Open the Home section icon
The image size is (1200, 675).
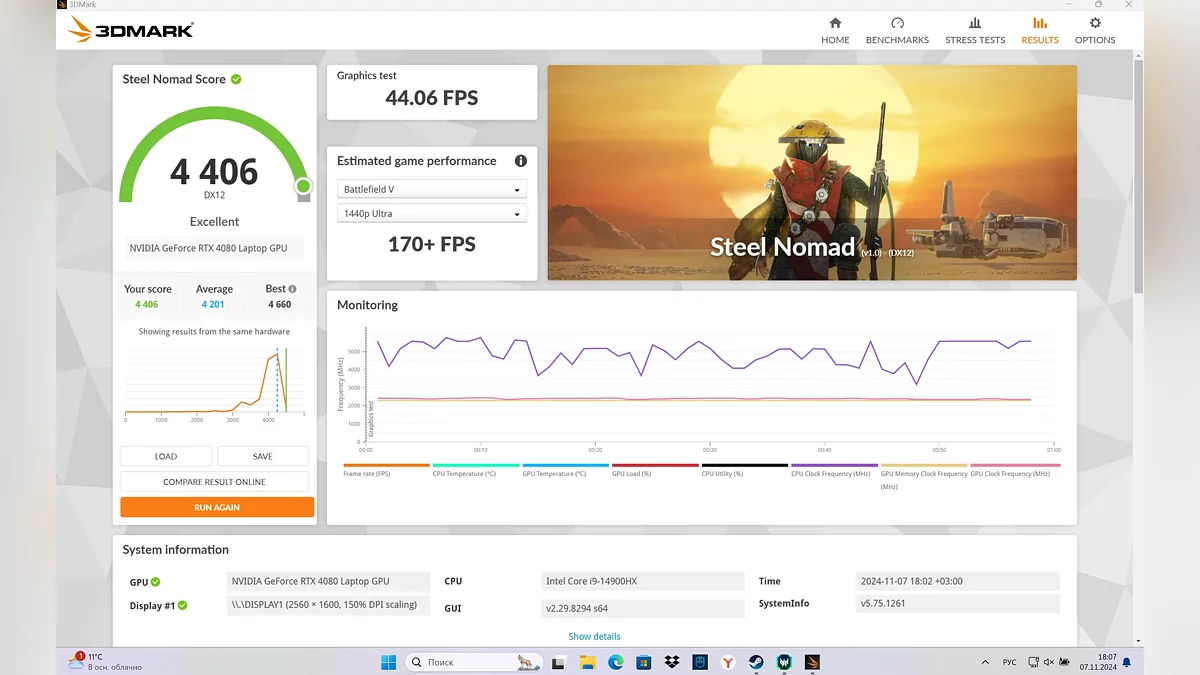tap(835, 23)
